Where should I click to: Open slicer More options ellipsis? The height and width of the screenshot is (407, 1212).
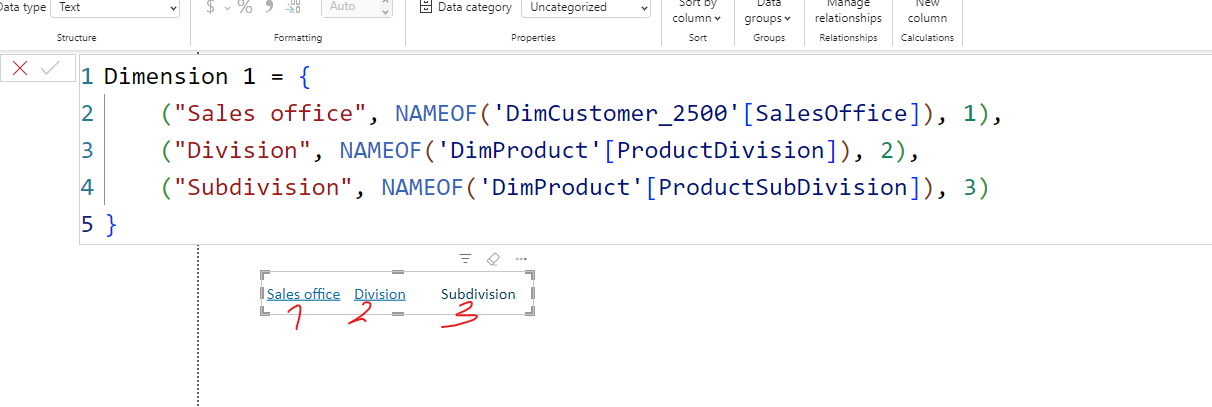(x=521, y=258)
